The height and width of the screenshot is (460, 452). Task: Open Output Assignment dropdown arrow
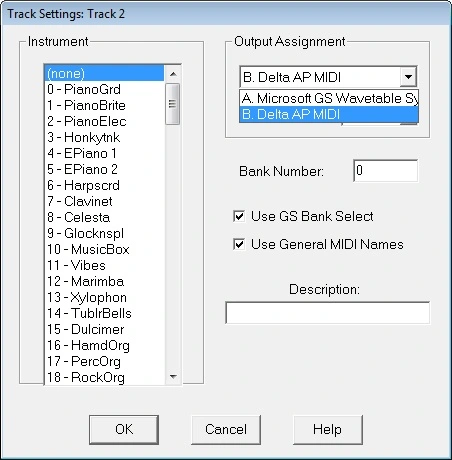click(x=408, y=77)
